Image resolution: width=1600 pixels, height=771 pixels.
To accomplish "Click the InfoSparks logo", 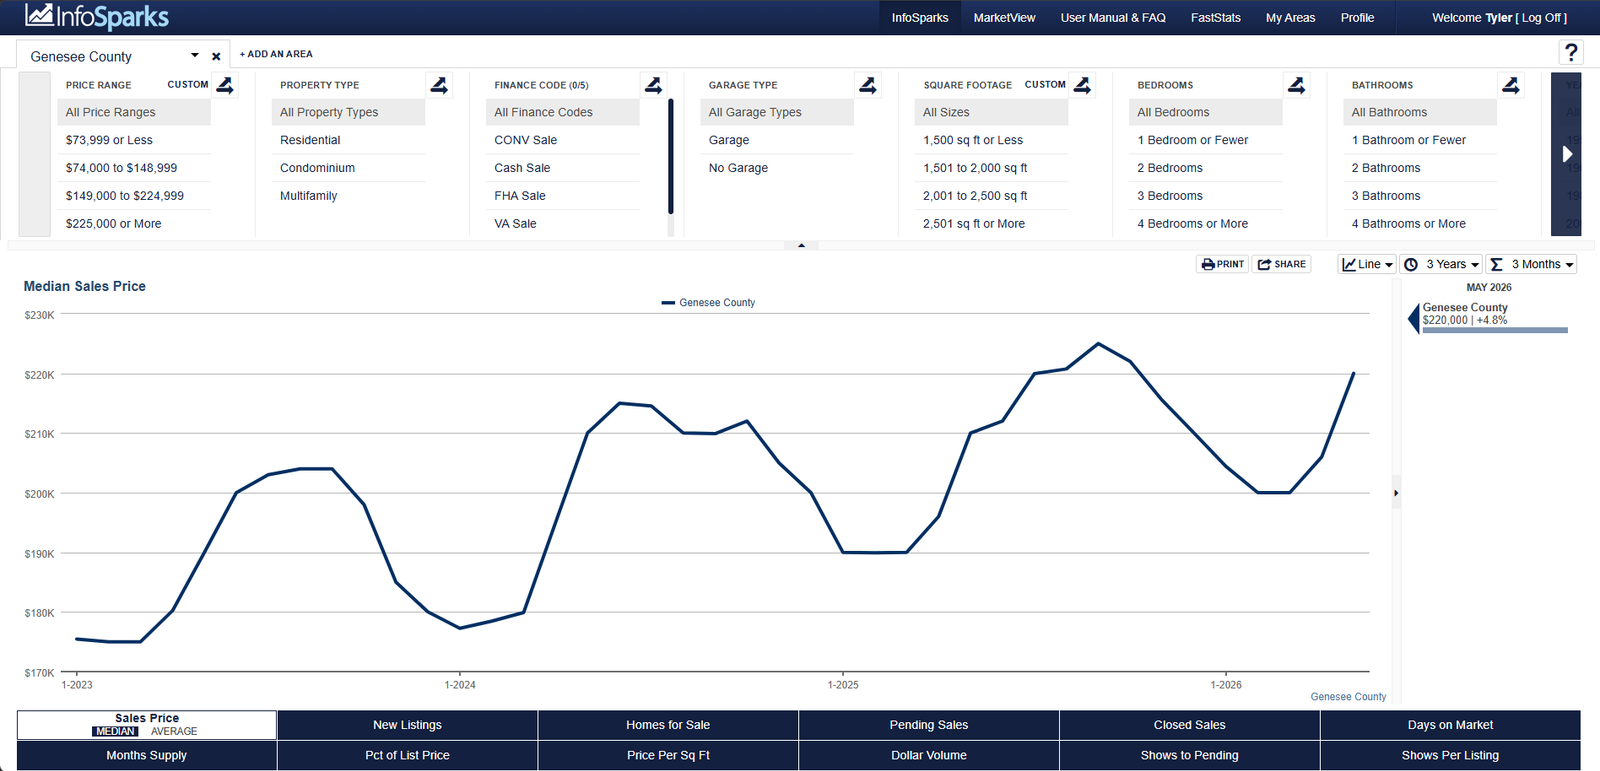I will [97, 16].
